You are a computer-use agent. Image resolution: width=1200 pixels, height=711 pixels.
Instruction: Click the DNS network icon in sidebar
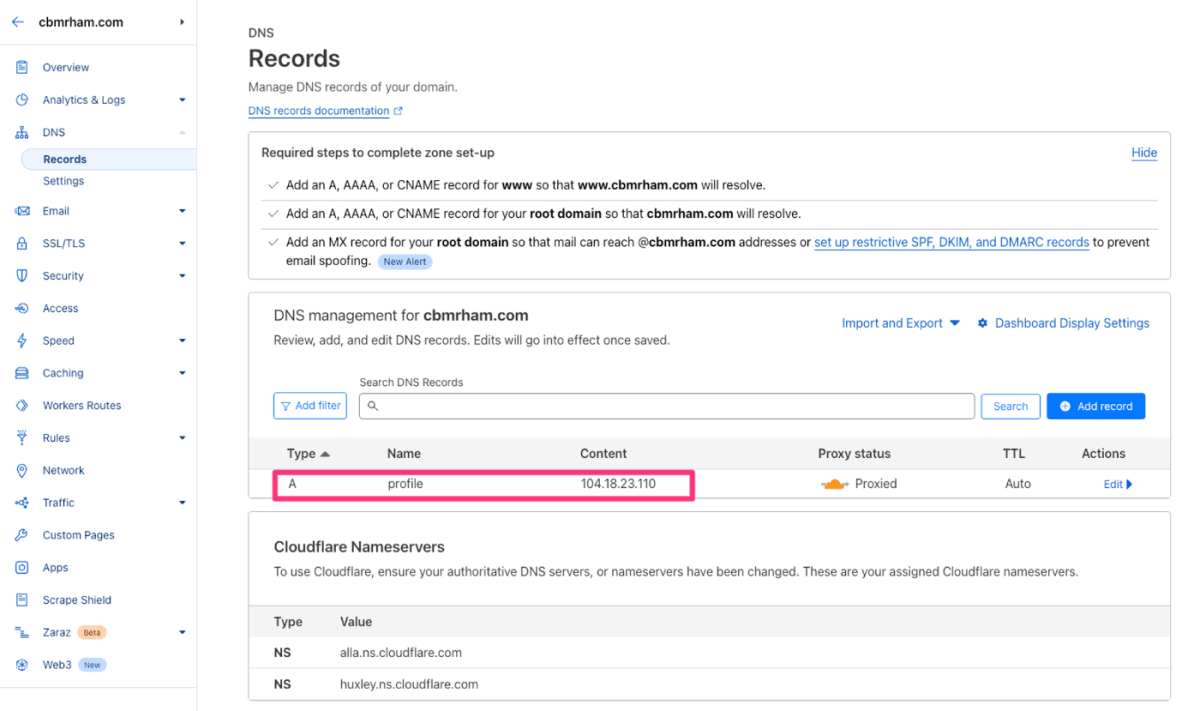22,132
